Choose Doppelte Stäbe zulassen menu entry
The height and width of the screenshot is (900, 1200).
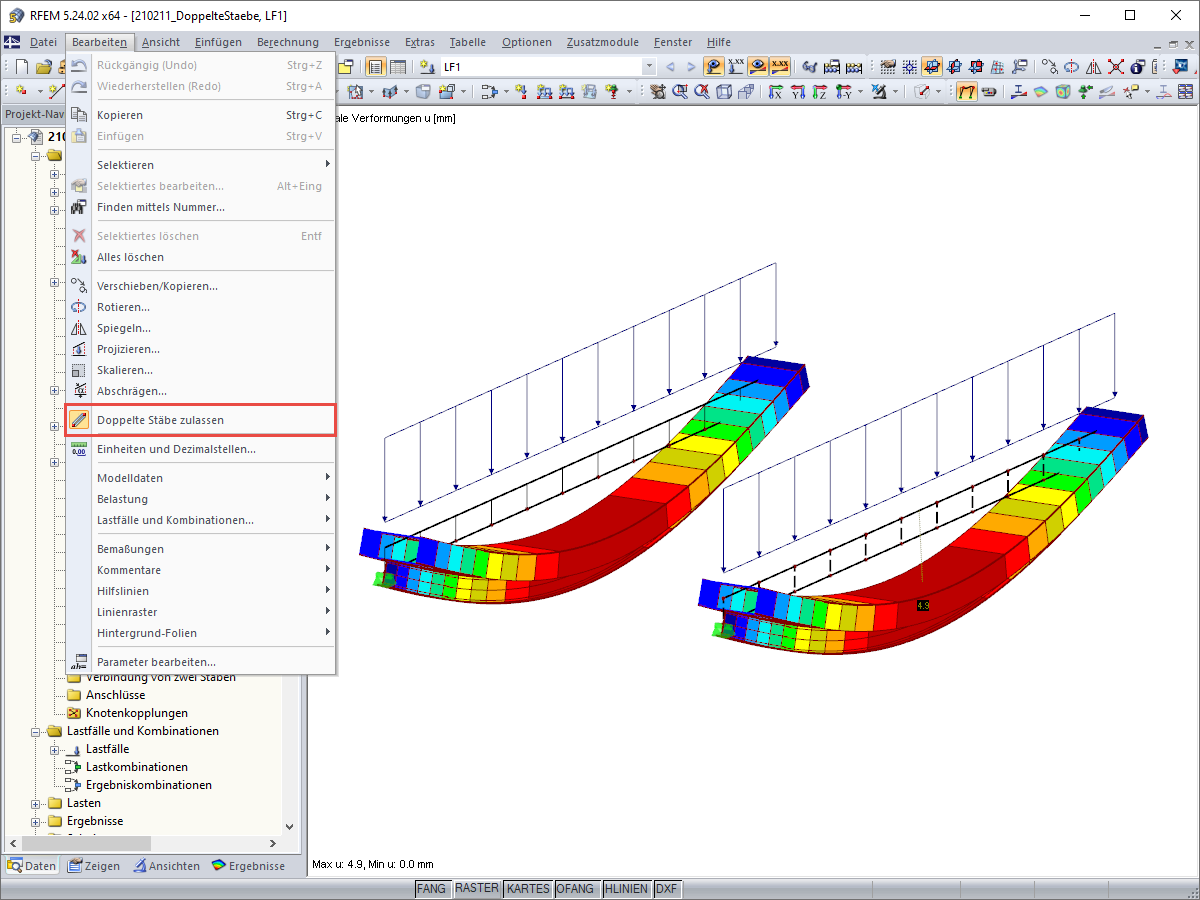(x=200, y=420)
